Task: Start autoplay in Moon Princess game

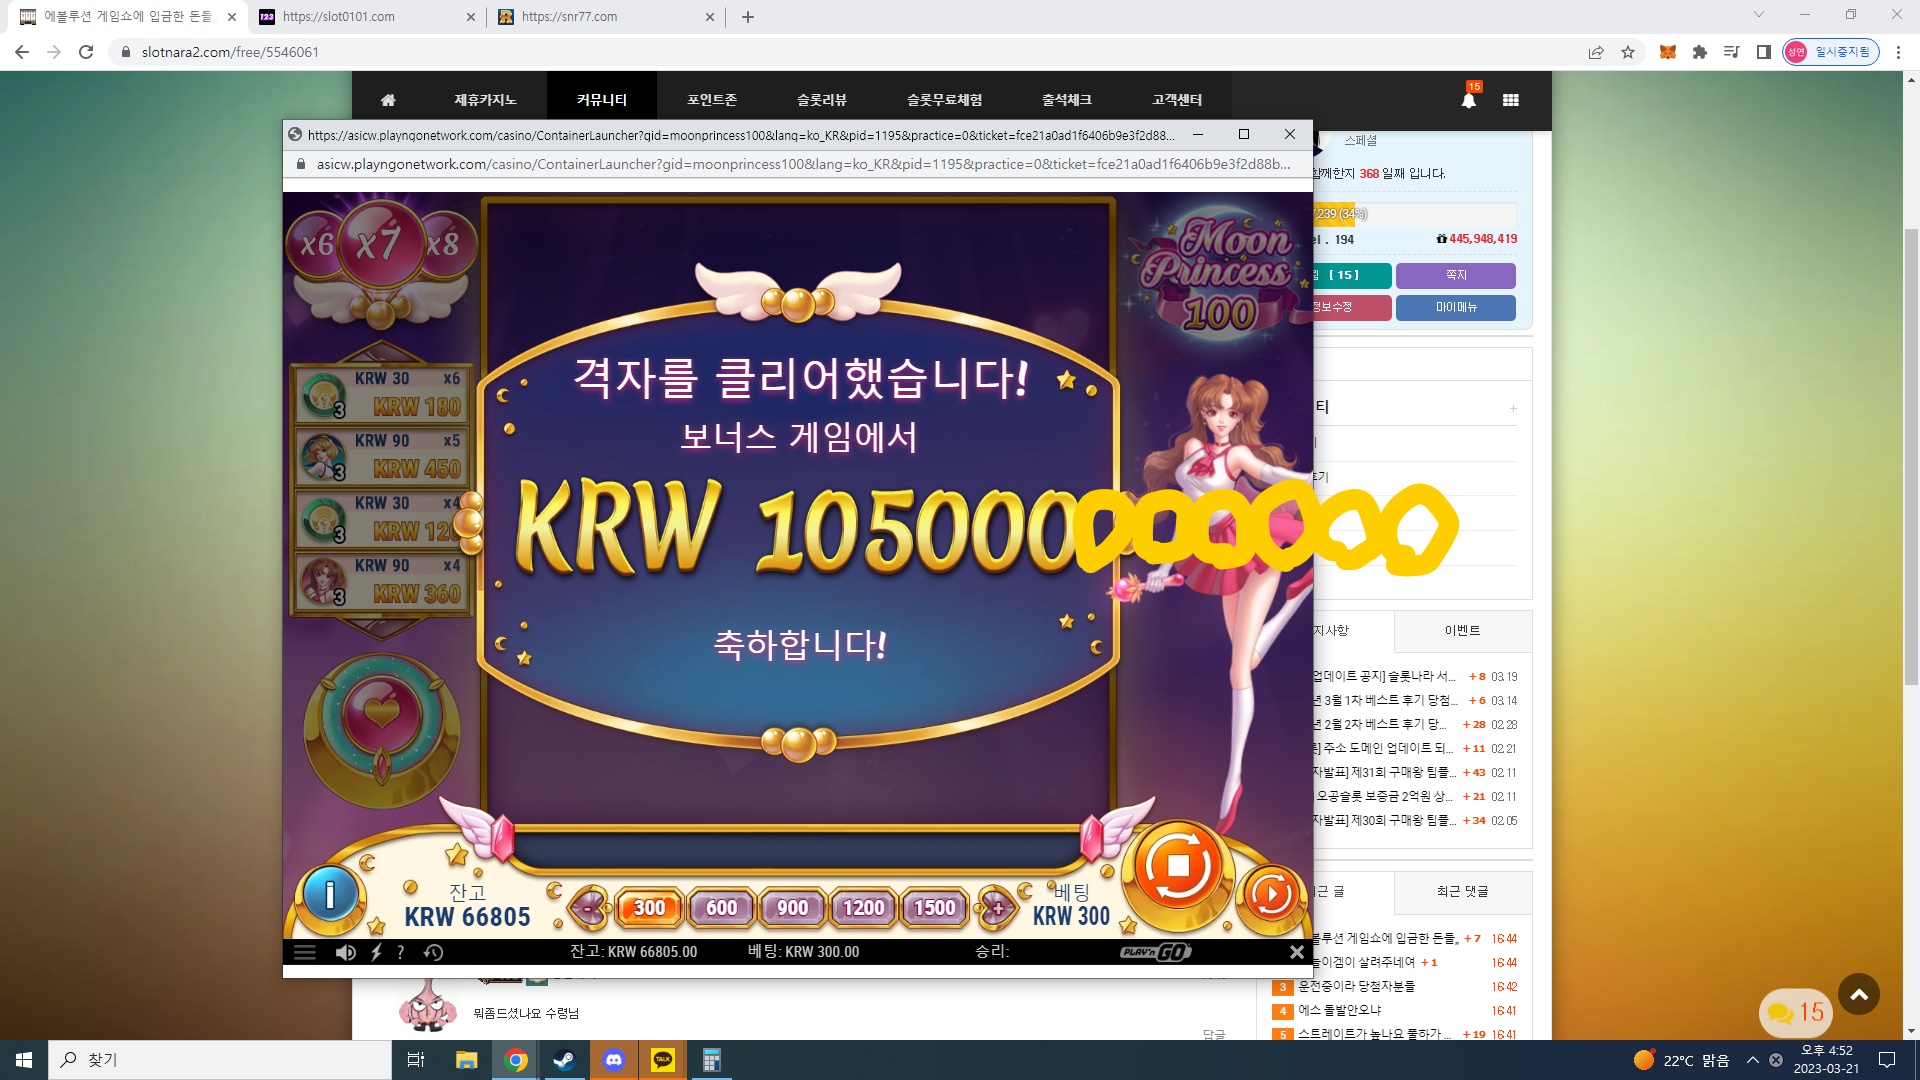Action: 1271,894
